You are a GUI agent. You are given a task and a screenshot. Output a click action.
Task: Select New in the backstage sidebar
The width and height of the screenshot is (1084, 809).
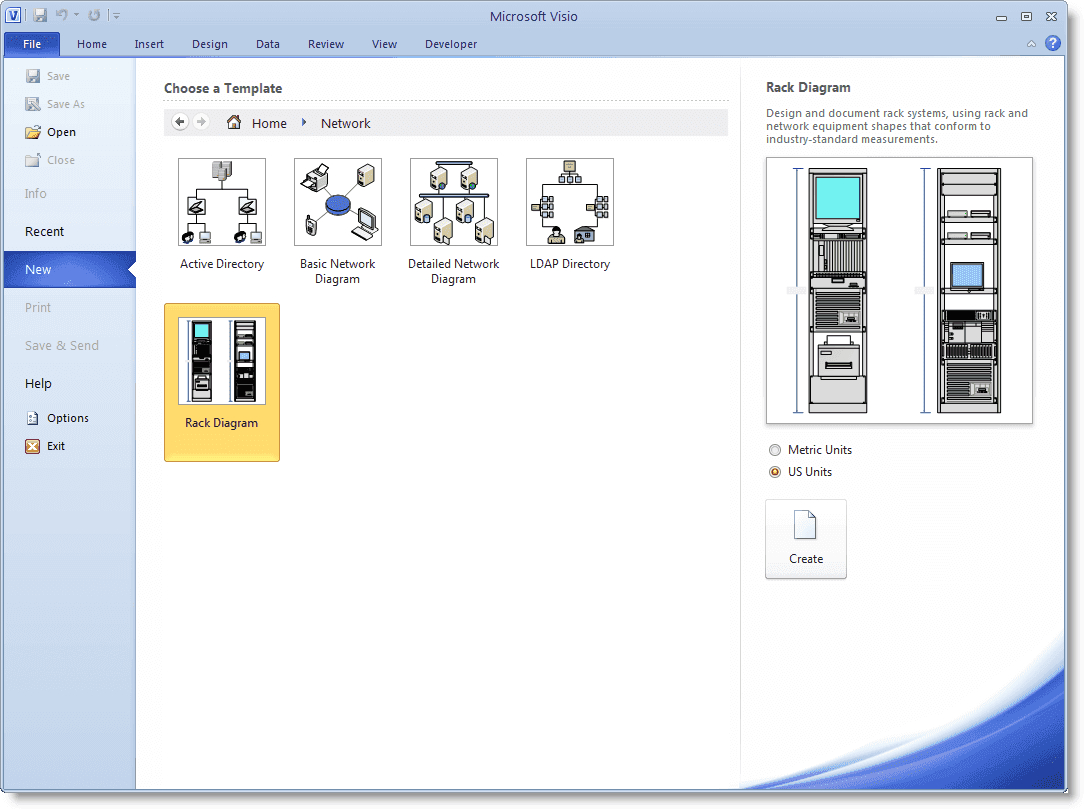(x=69, y=270)
